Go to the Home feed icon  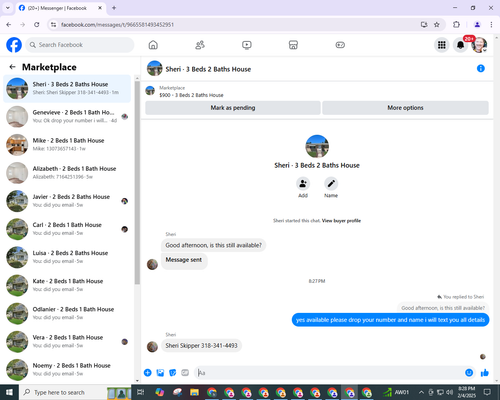153,45
